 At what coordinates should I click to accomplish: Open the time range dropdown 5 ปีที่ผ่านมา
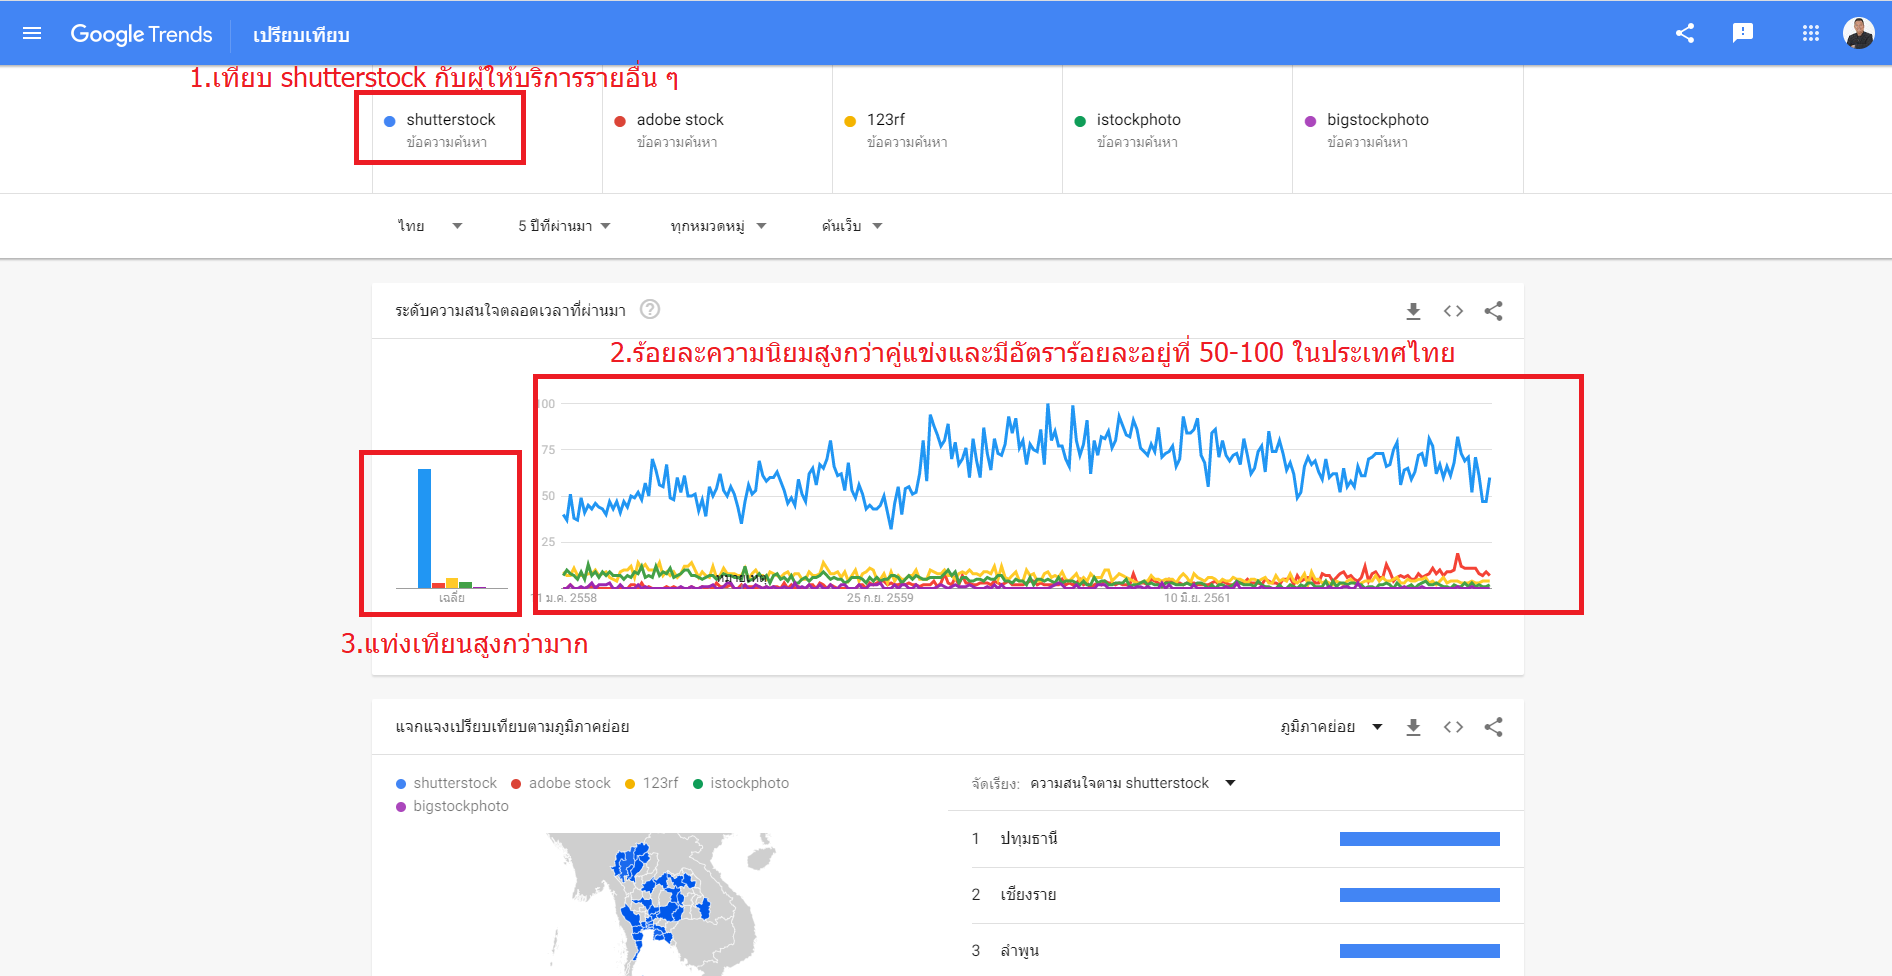[564, 226]
